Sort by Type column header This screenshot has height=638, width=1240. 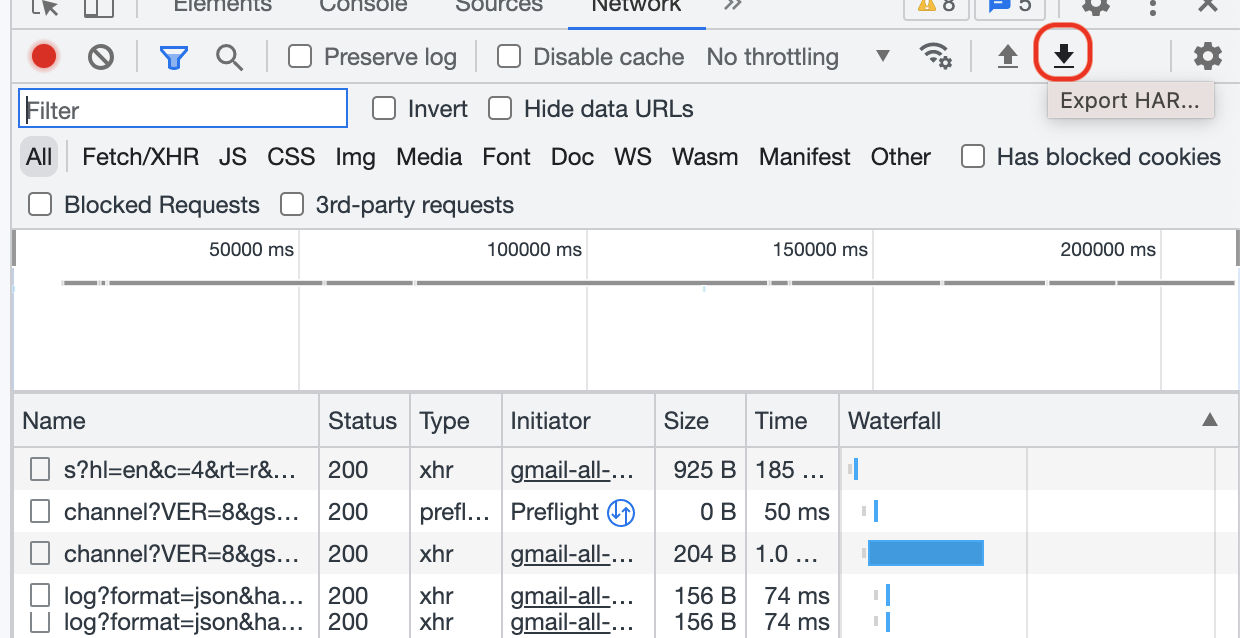tap(456, 420)
